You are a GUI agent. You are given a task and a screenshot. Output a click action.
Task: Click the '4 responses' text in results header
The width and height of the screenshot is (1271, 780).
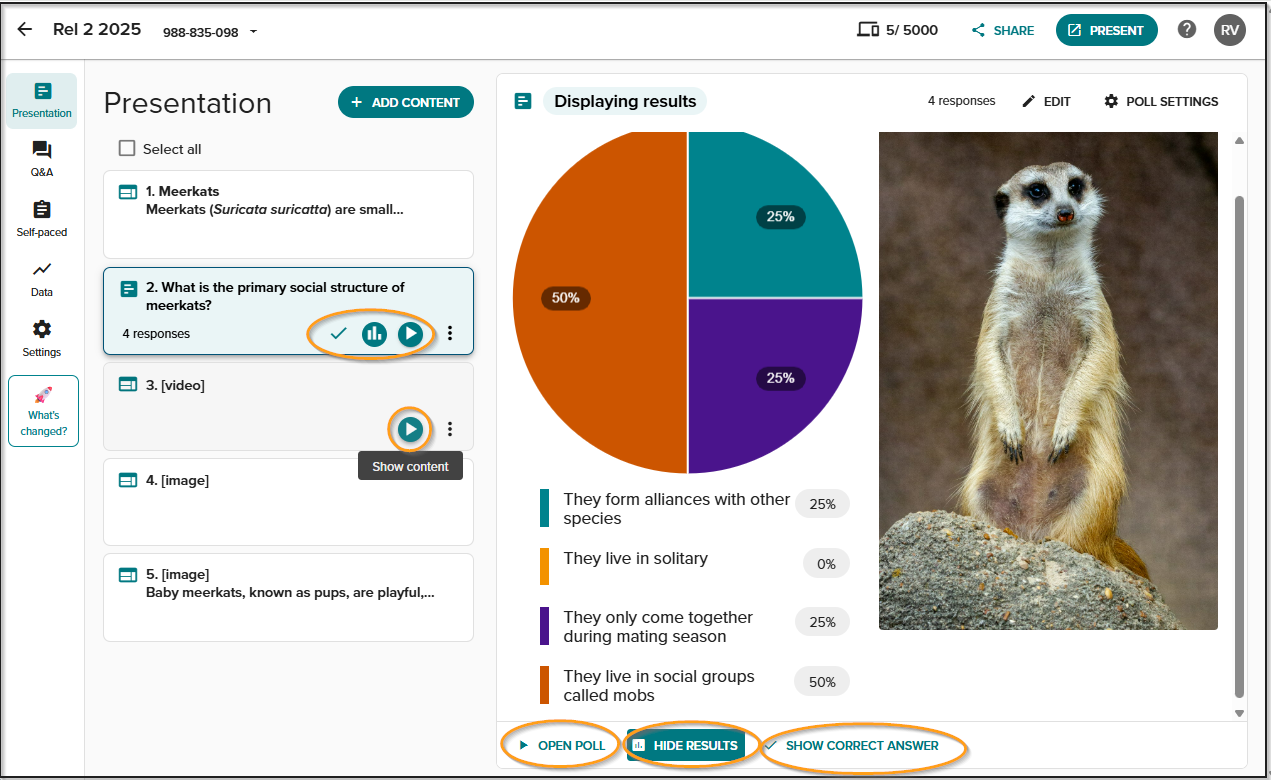tap(961, 101)
